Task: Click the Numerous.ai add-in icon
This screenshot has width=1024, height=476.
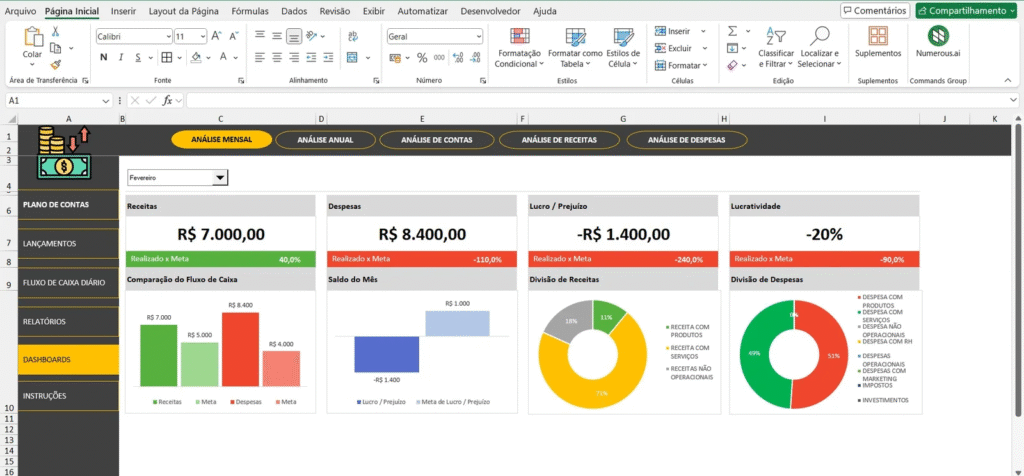Action: click(938, 36)
